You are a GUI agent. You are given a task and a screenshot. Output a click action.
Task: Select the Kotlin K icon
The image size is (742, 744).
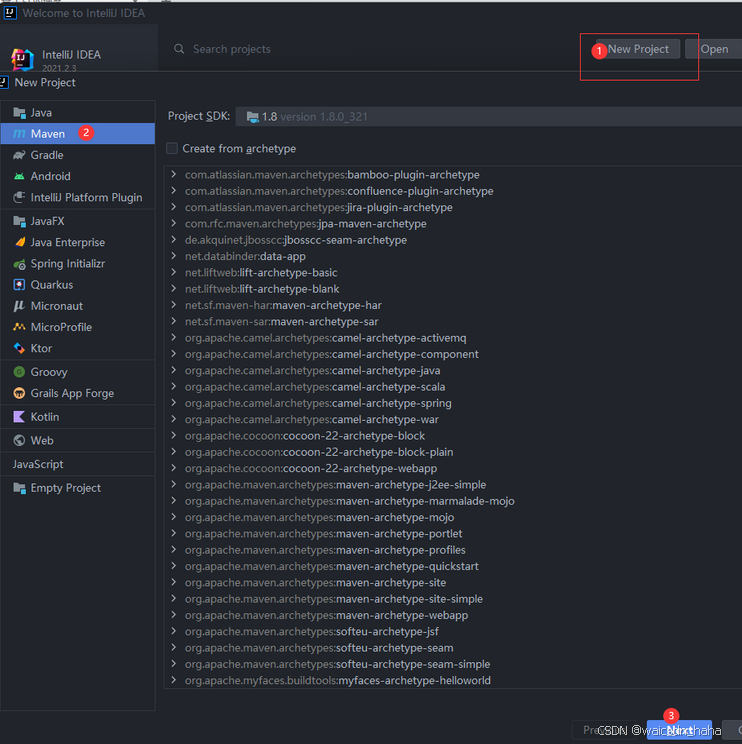tap(19, 417)
